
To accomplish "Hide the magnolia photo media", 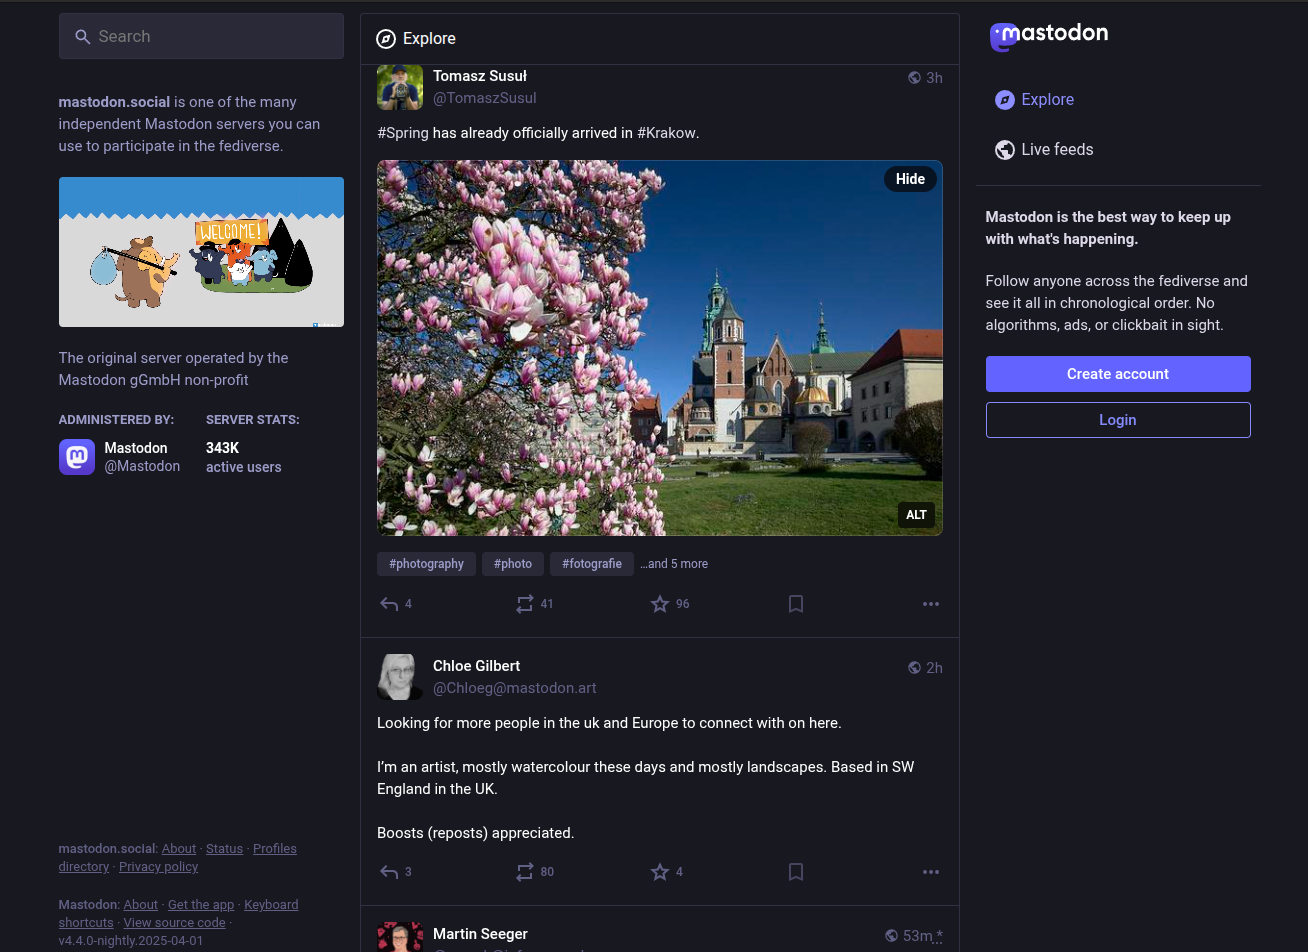I will (910, 179).
